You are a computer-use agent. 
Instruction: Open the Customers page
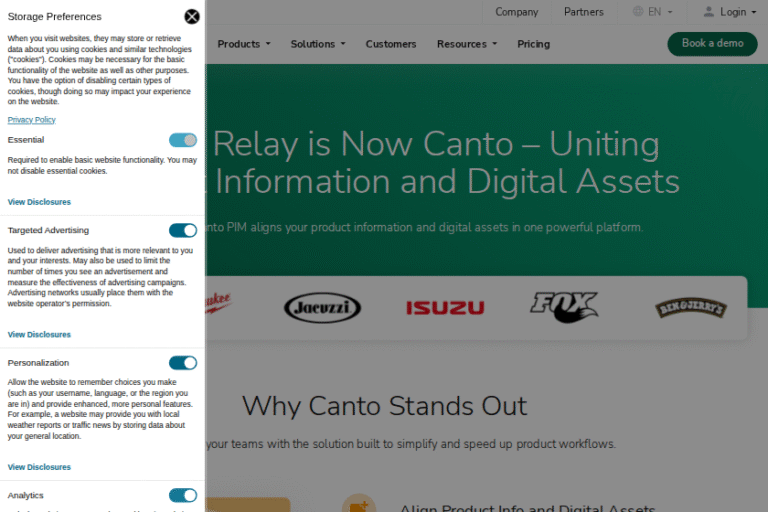[x=391, y=44]
